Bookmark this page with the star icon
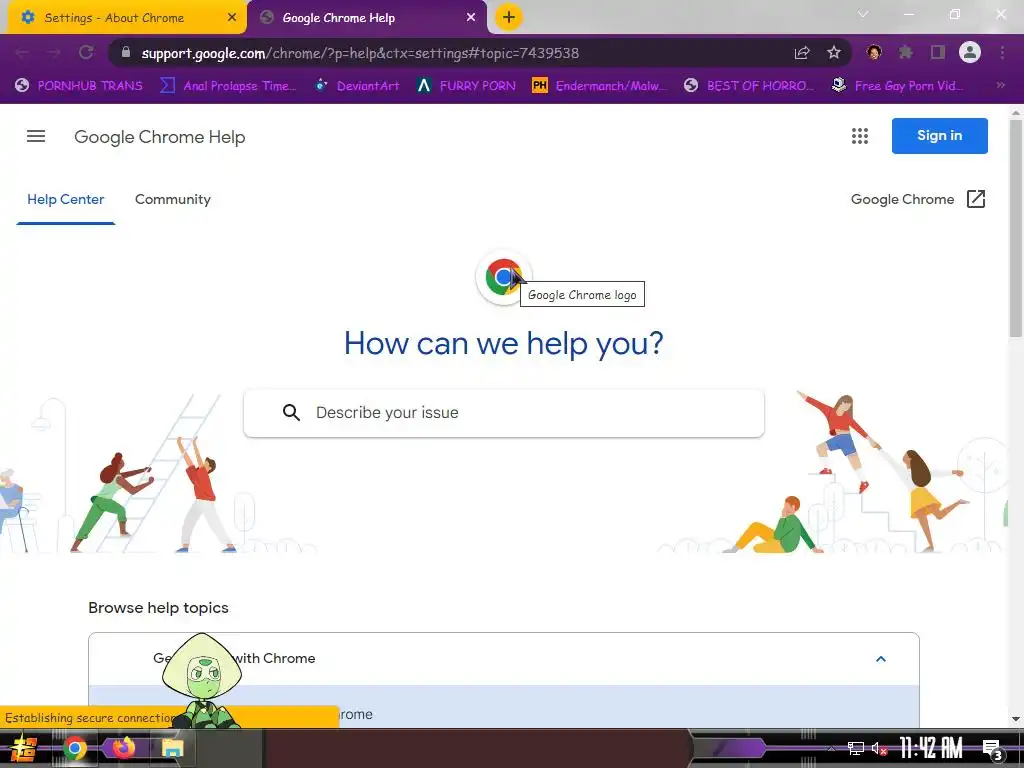Screen dimensions: 1024x768 (834, 53)
